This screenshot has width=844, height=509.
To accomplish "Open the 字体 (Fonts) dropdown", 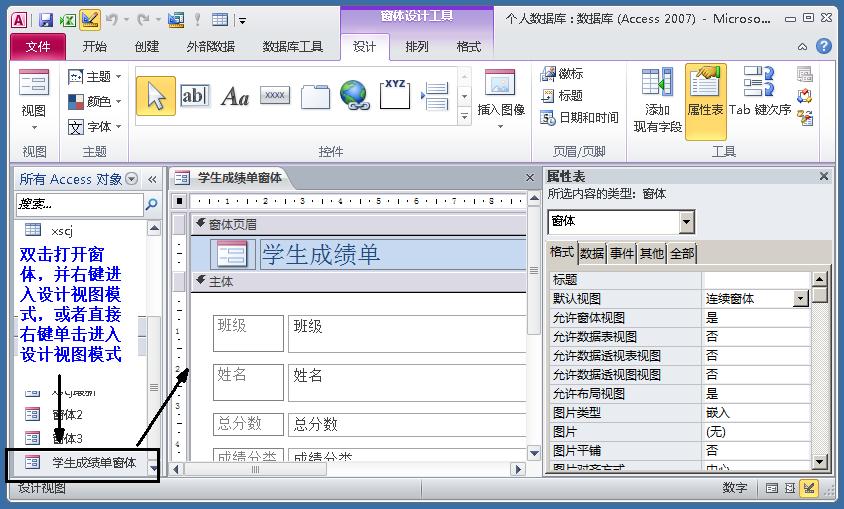I will pyautogui.click(x=94, y=127).
